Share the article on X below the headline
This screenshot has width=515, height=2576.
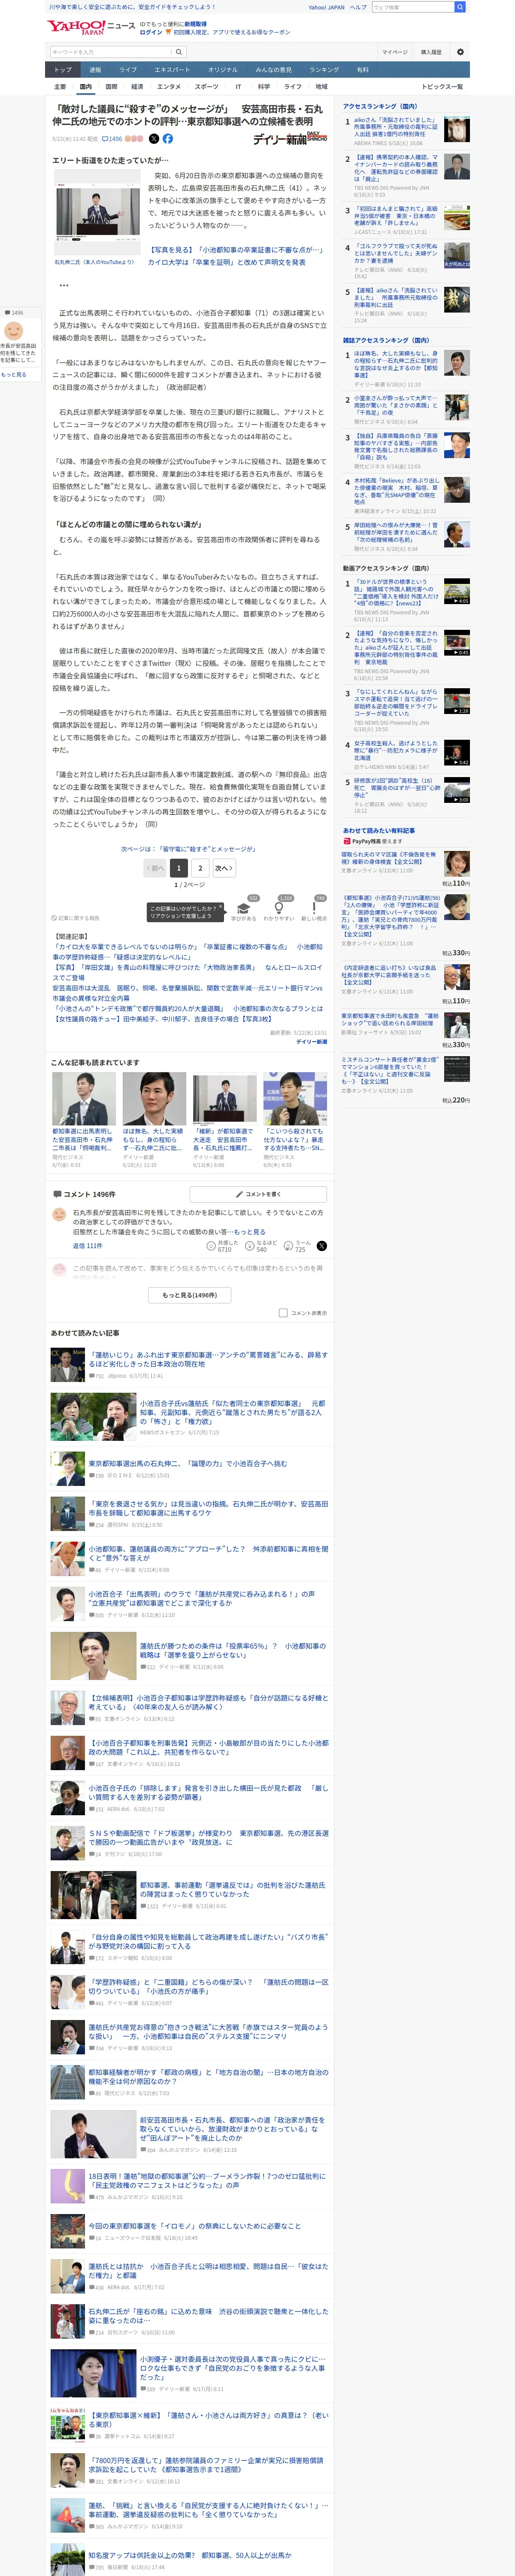[x=154, y=139]
